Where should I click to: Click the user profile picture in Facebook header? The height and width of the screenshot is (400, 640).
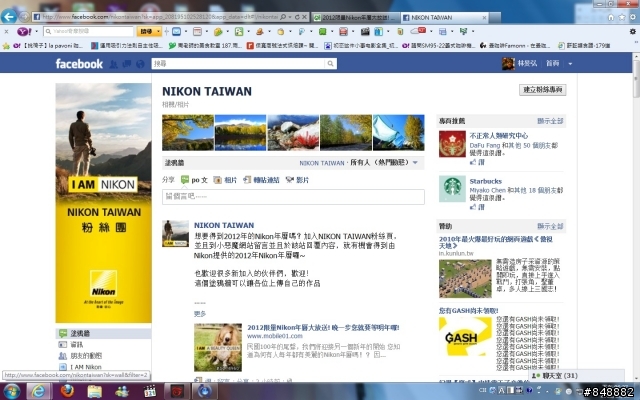coord(508,64)
